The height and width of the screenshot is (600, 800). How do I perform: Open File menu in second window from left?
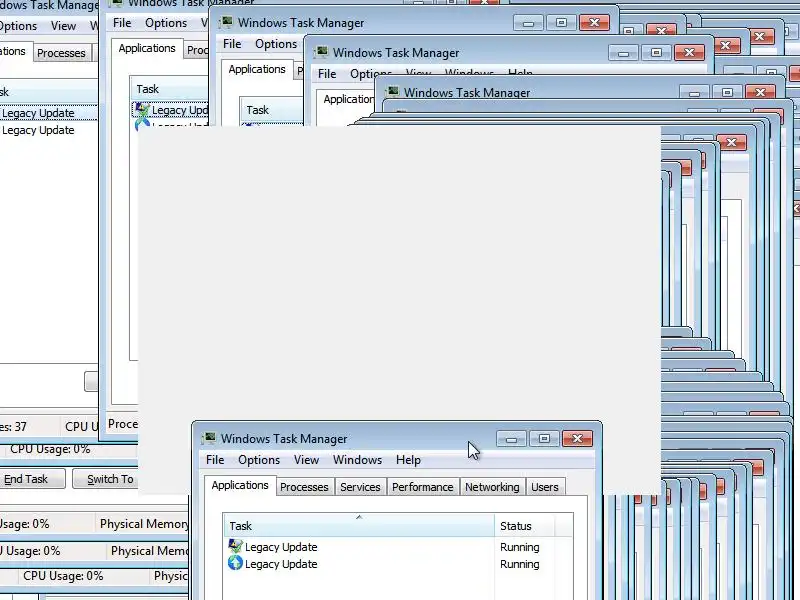coord(122,23)
